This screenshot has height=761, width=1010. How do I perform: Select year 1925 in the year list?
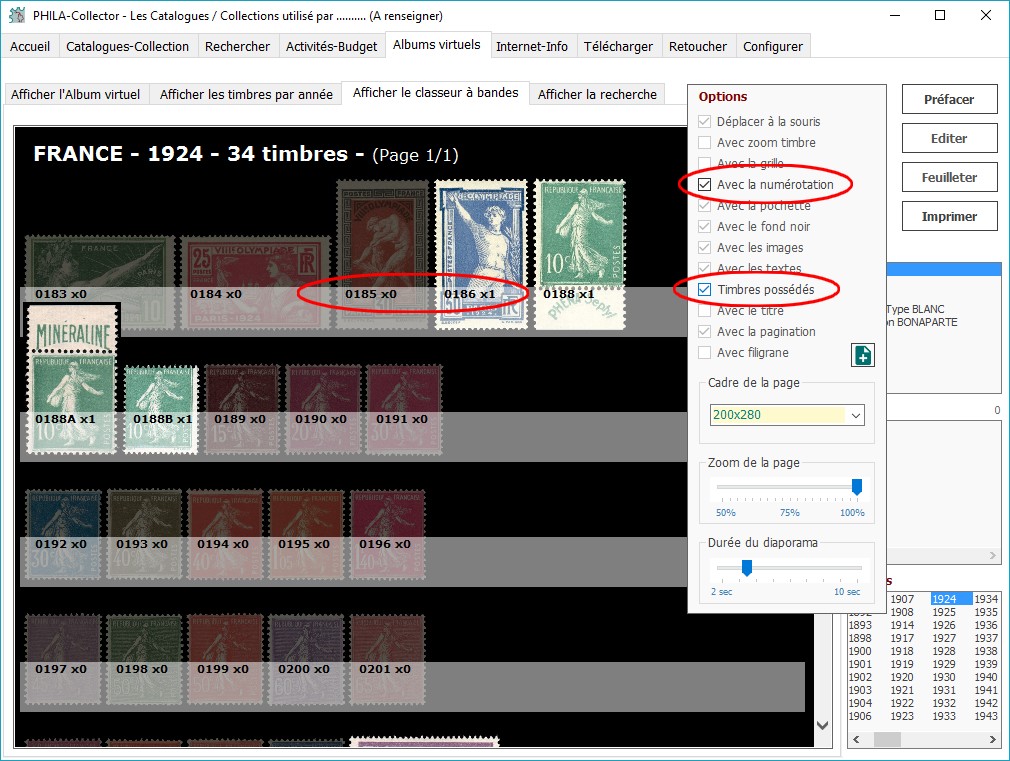tap(943, 612)
